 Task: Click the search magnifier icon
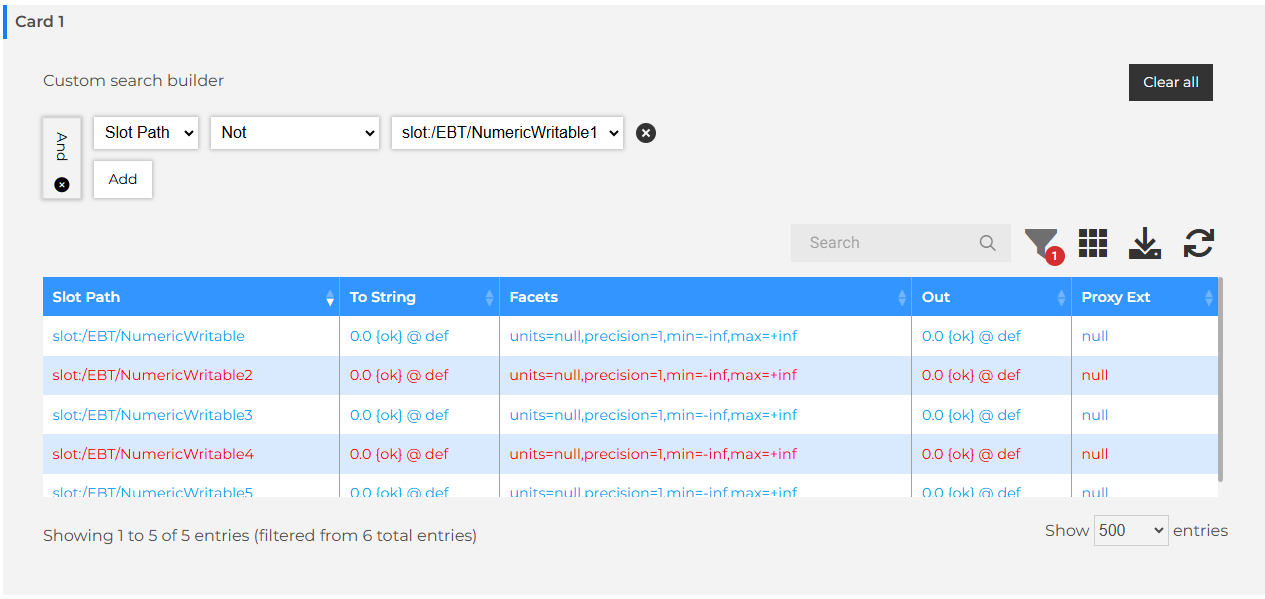[987, 243]
